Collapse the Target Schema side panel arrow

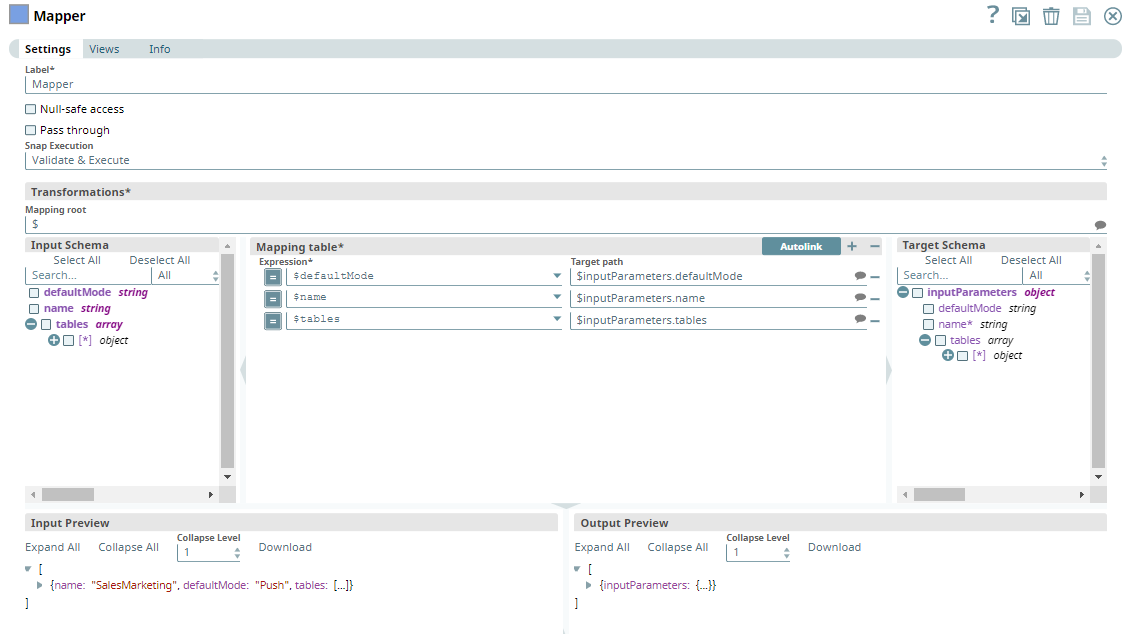[x=889, y=370]
